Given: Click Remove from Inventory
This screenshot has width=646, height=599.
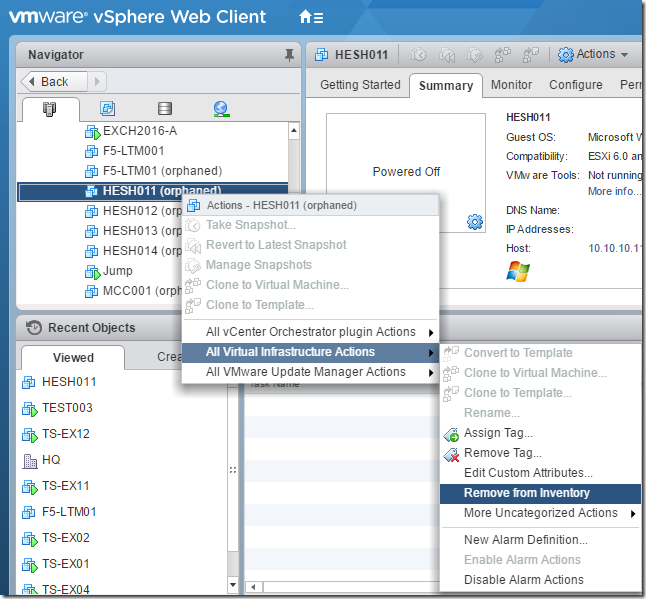Looking at the screenshot, I should click(540, 494).
